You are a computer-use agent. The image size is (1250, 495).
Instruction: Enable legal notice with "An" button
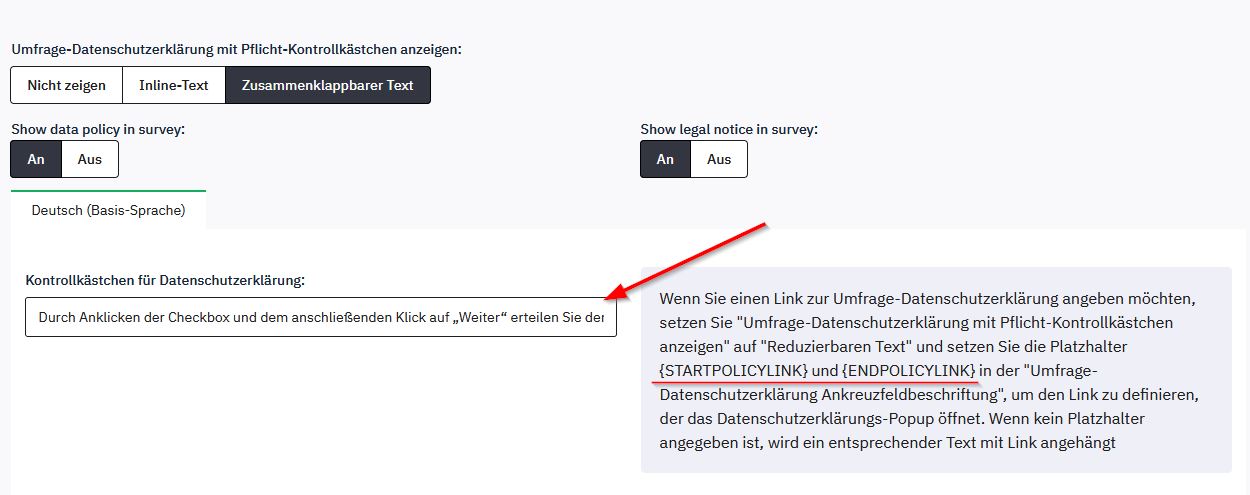[x=665, y=159]
